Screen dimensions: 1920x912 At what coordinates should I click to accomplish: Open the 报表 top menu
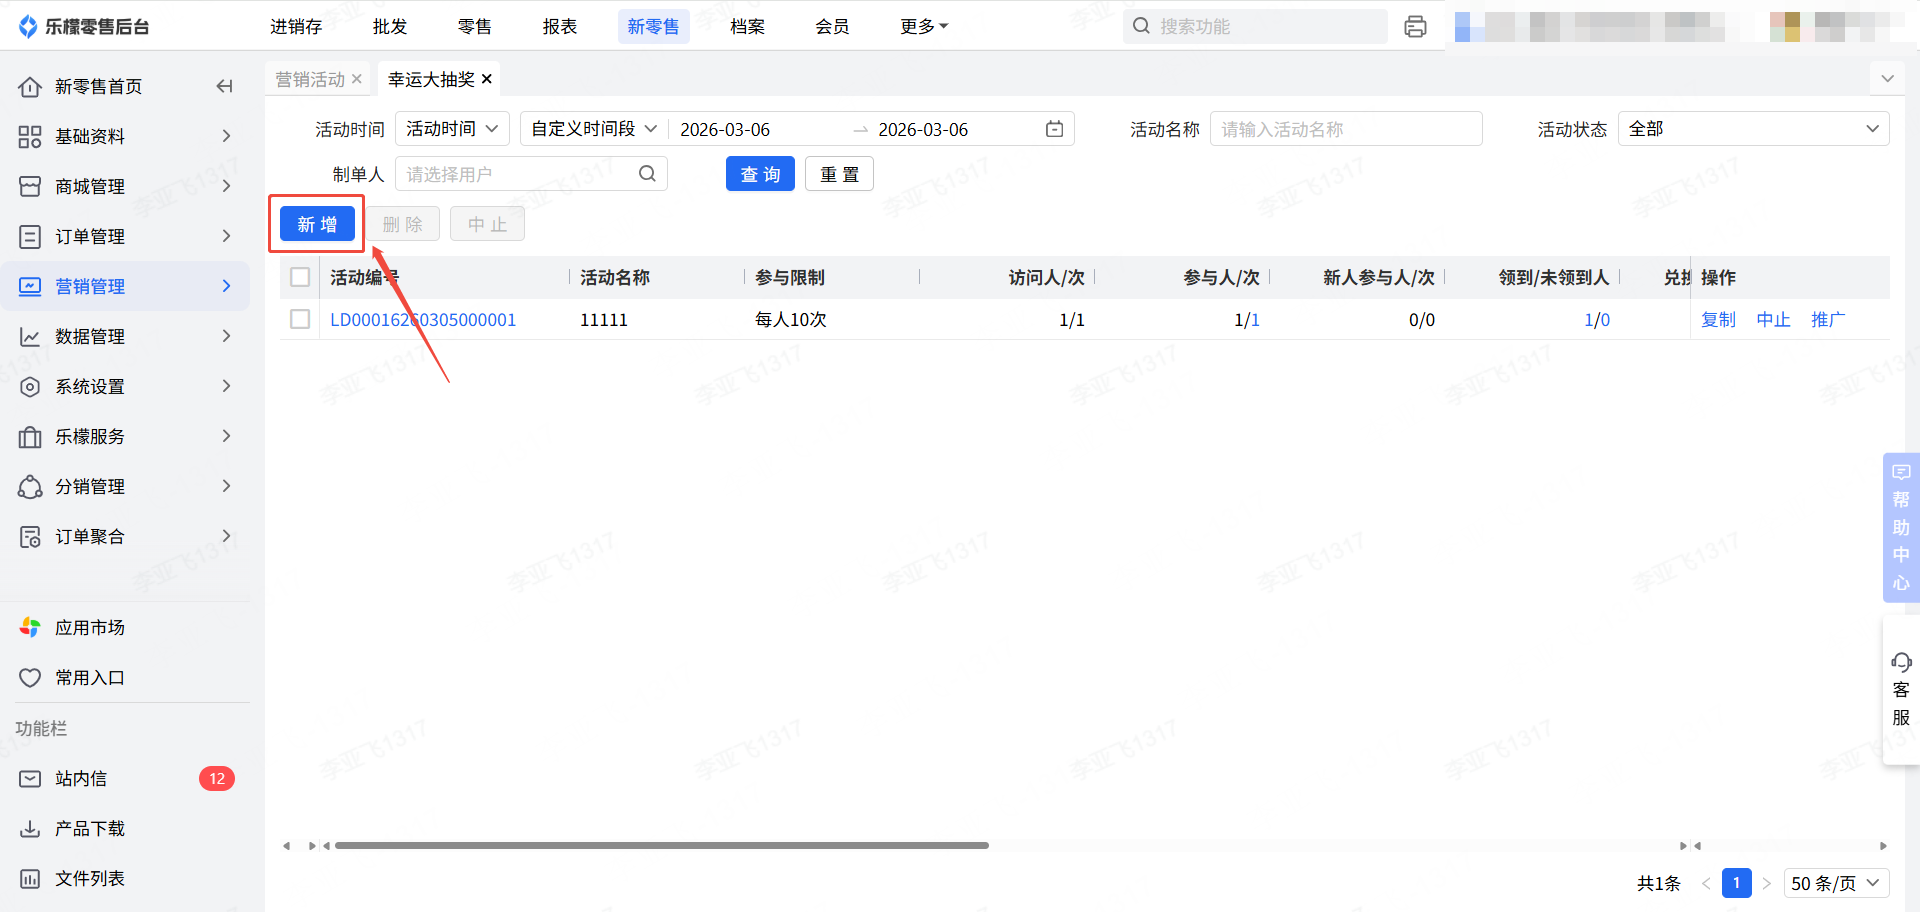[560, 27]
